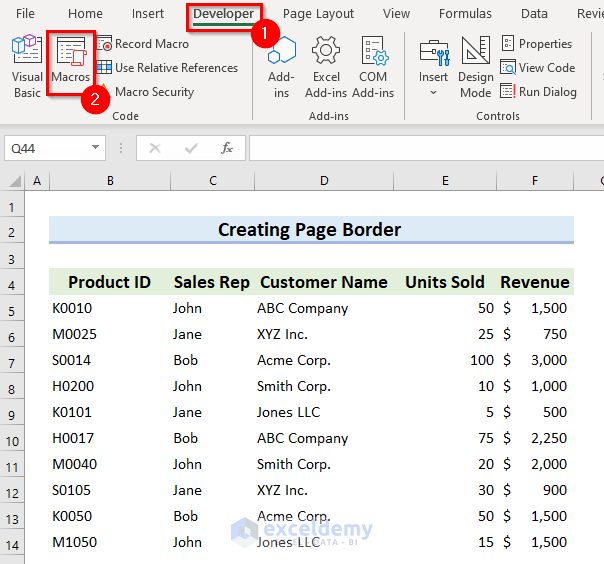Click the Units Sold header cell
The width and height of the screenshot is (604, 564).
click(445, 282)
